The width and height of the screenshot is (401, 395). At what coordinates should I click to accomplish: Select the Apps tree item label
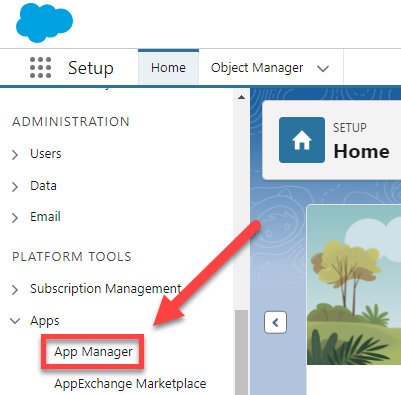tap(45, 321)
